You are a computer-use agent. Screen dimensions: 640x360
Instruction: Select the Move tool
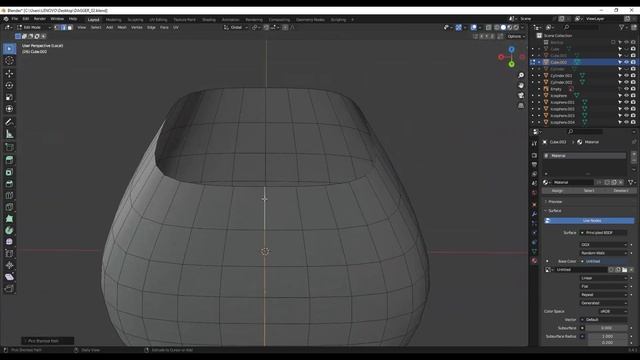pos(9,73)
